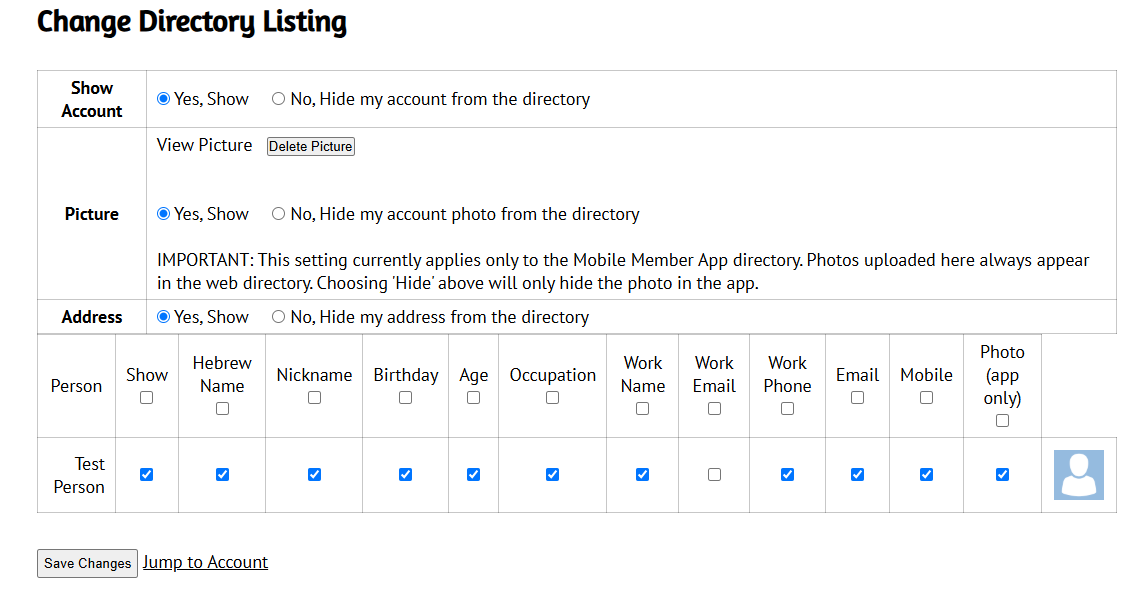Click the View Picture text

click(204, 145)
